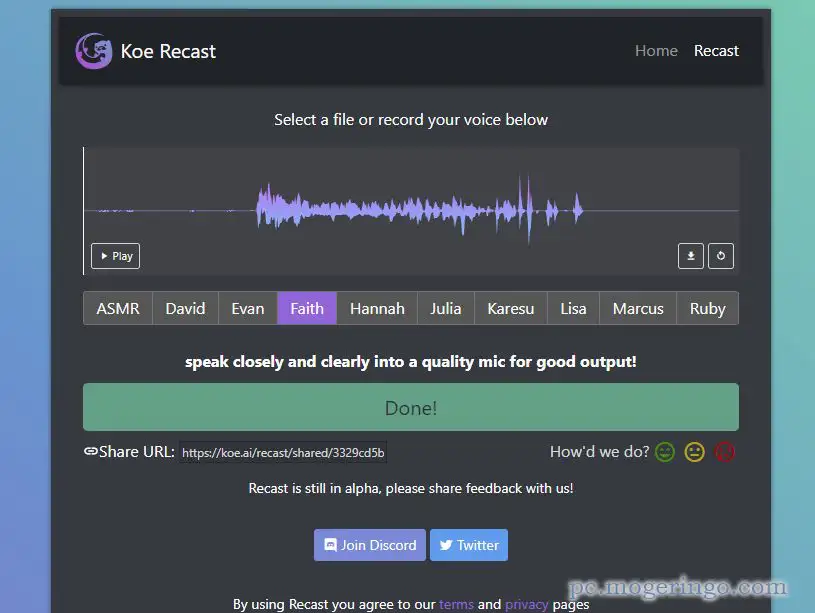815x613 pixels.
Task: Click the green Done! button
Action: coord(411,407)
